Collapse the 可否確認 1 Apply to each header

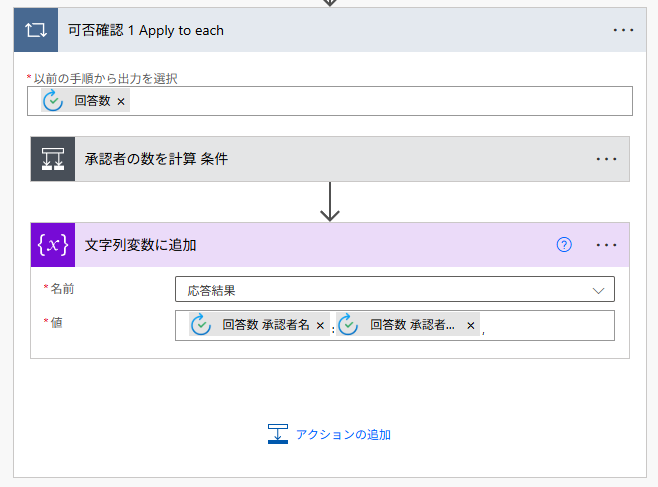click(x=330, y=30)
